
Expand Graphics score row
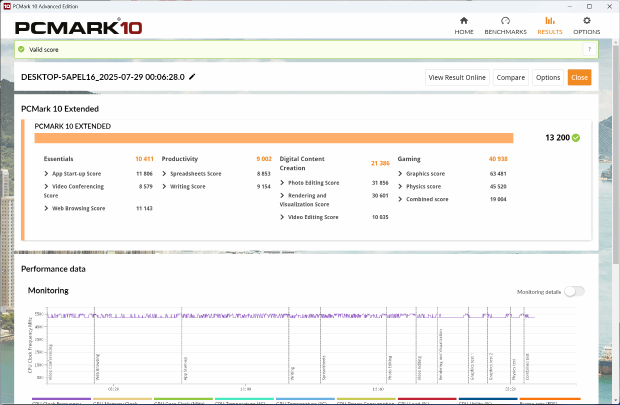coord(400,174)
